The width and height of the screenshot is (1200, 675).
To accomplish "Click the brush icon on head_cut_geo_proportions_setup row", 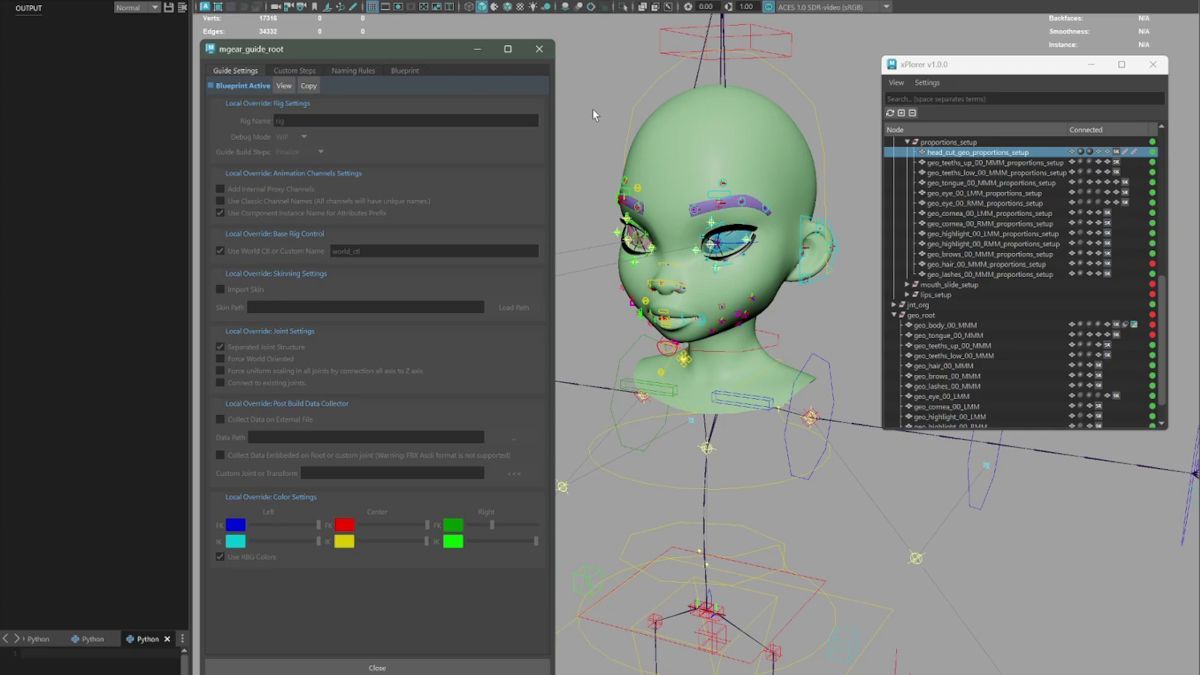I will [1125, 152].
